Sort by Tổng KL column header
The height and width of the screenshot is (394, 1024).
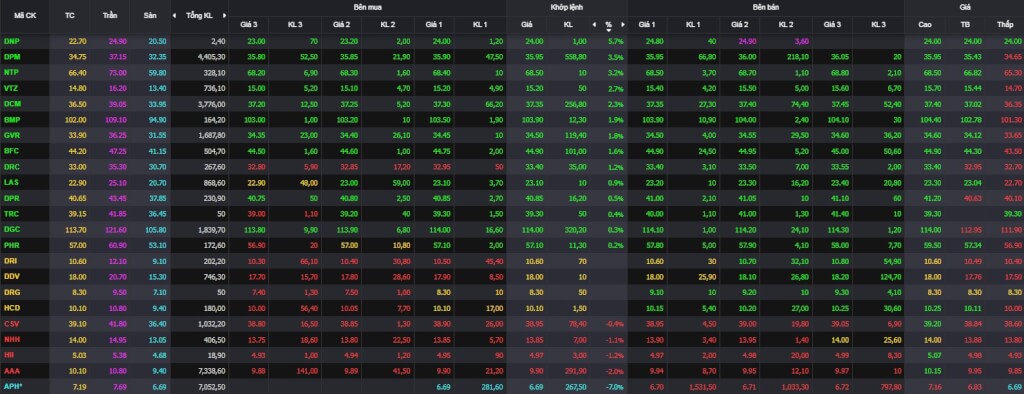[x=199, y=15]
